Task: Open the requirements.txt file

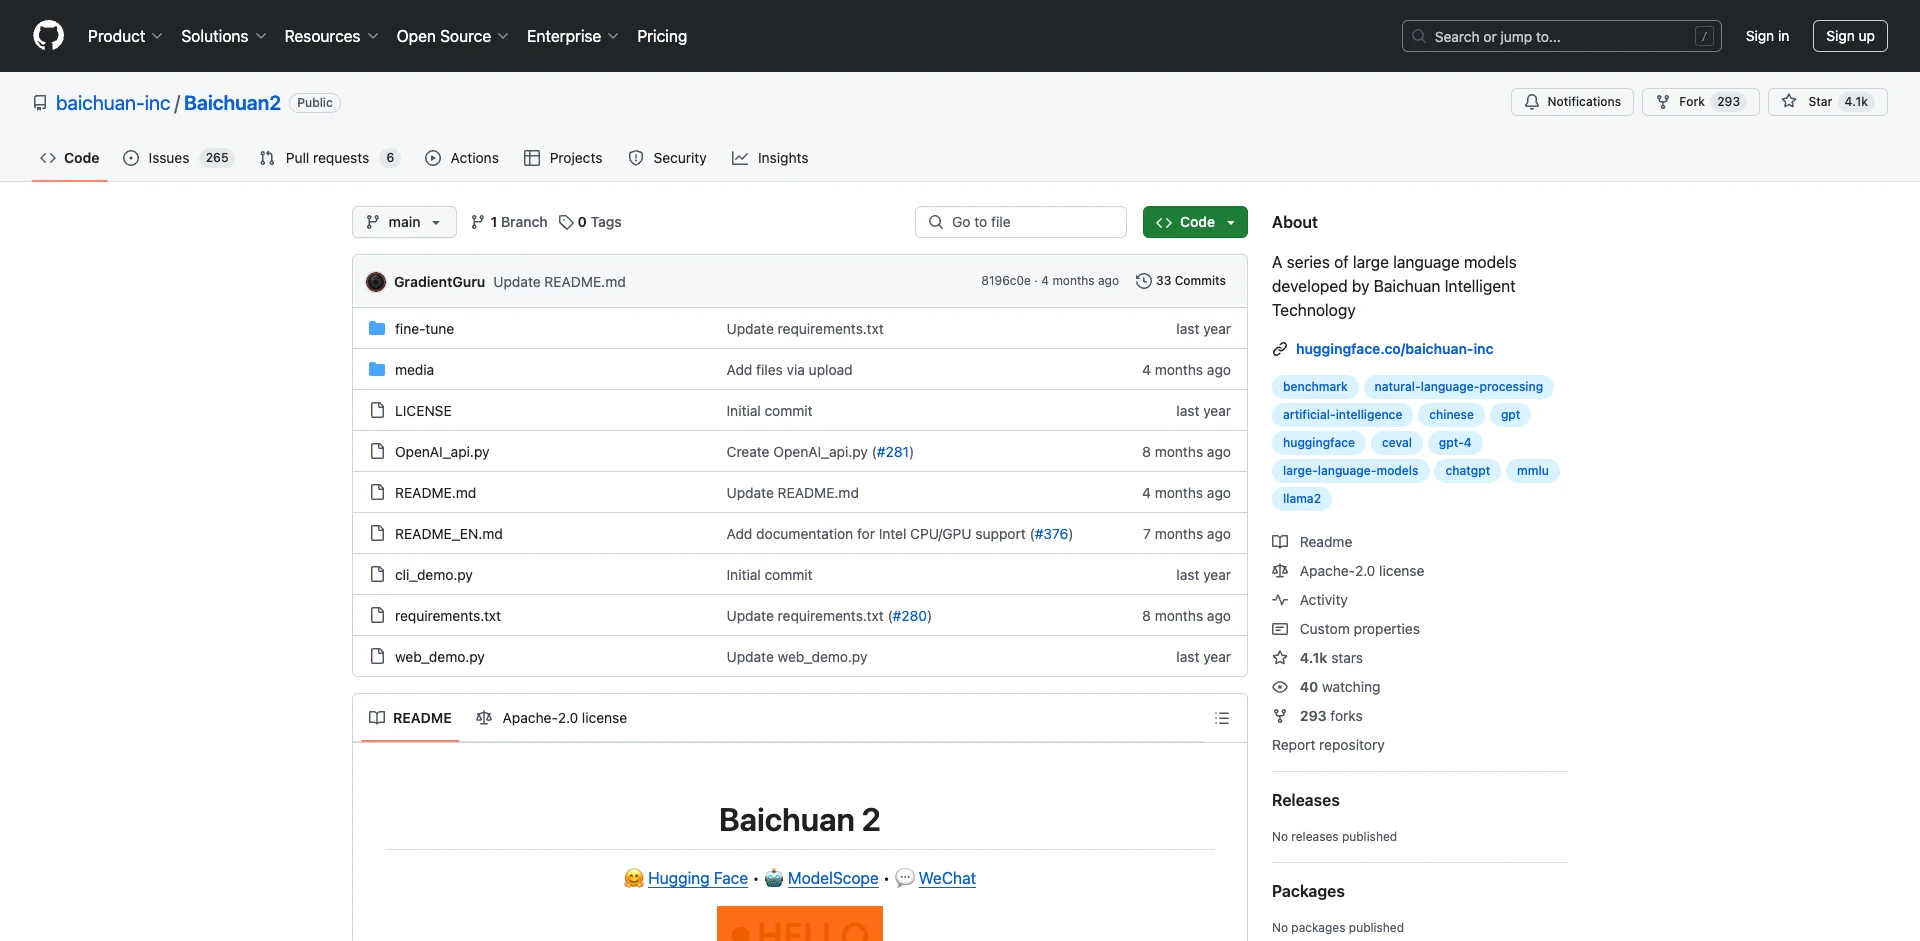Action: pyautogui.click(x=447, y=616)
